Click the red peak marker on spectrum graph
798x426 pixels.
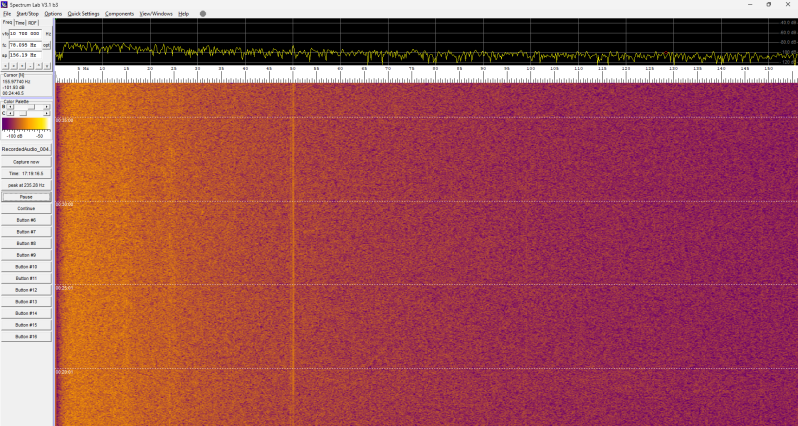[665, 53]
